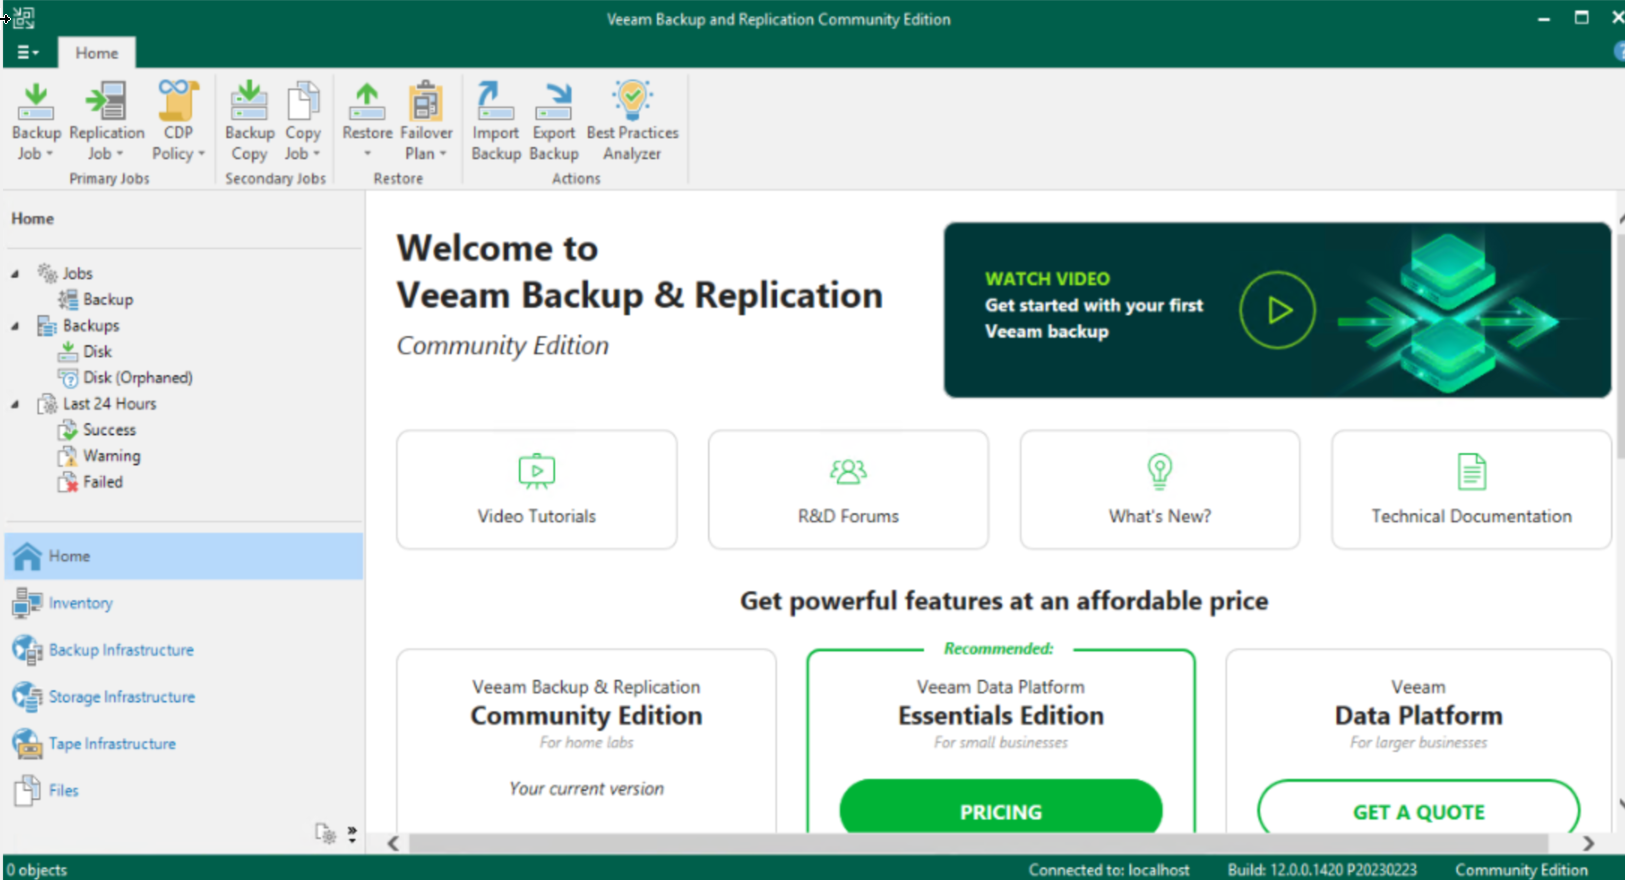Click the Veeam application icon in title bar
The width and height of the screenshot is (1625, 880).
pyautogui.click(x=23, y=18)
